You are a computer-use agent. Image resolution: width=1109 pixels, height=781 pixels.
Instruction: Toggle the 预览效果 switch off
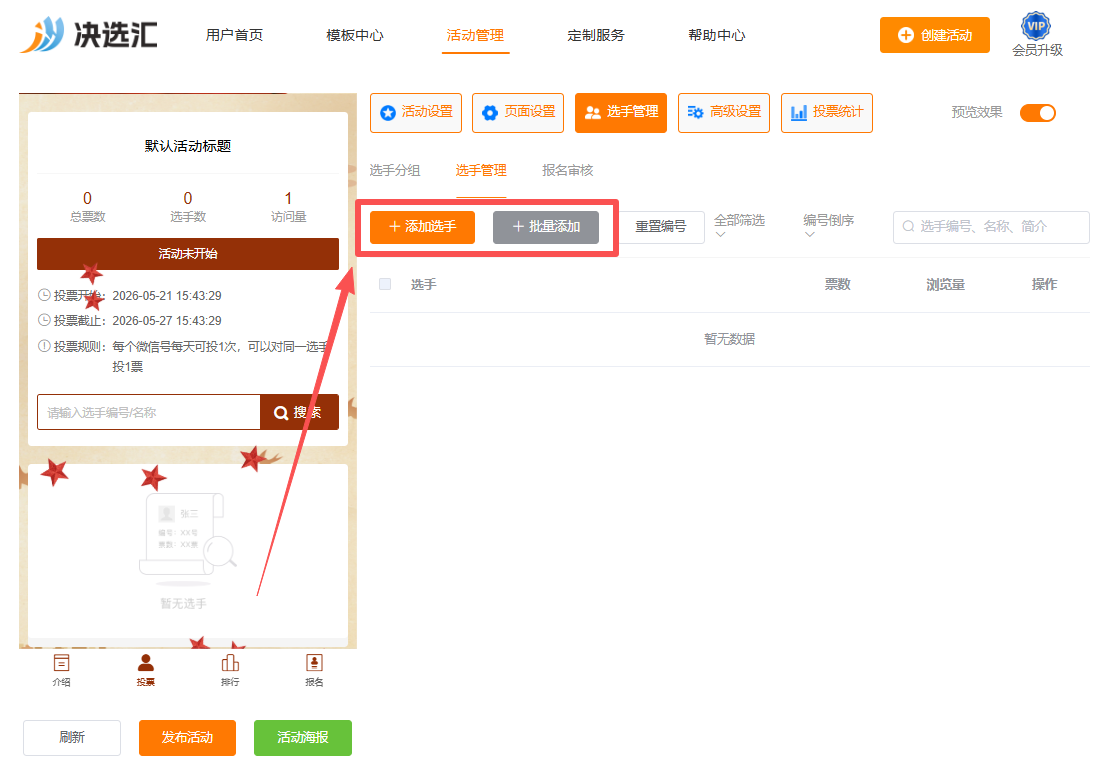pyautogui.click(x=1038, y=113)
